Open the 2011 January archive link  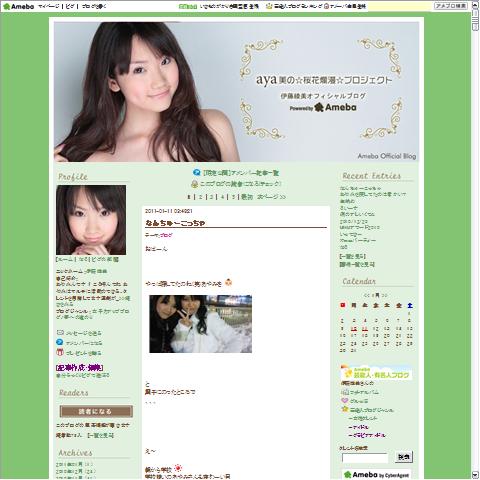point(75,464)
